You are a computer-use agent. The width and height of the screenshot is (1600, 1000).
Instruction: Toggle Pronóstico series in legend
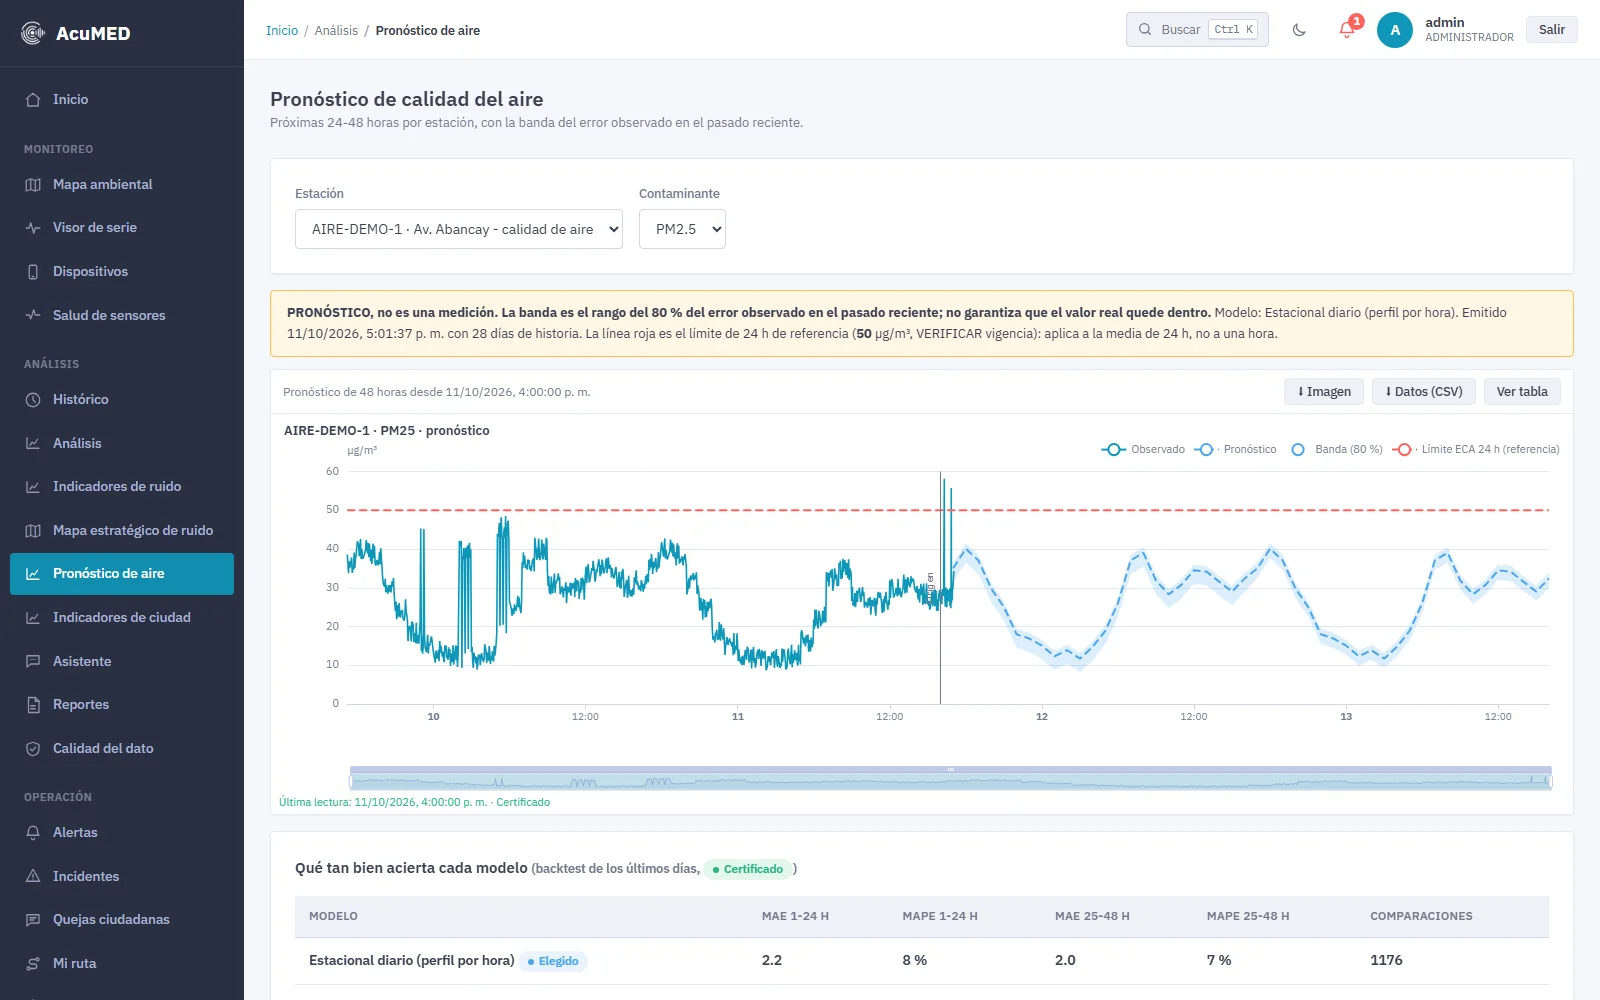(1236, 450)
